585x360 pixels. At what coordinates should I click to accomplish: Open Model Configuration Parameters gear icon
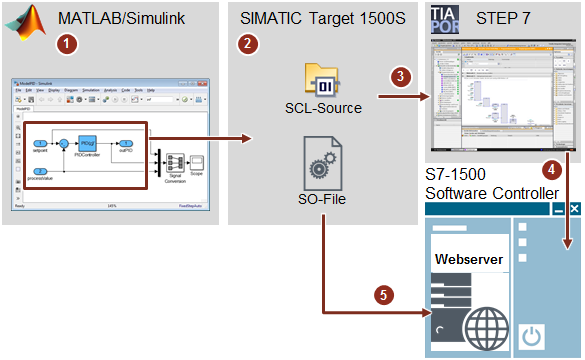tap(79, 99)
